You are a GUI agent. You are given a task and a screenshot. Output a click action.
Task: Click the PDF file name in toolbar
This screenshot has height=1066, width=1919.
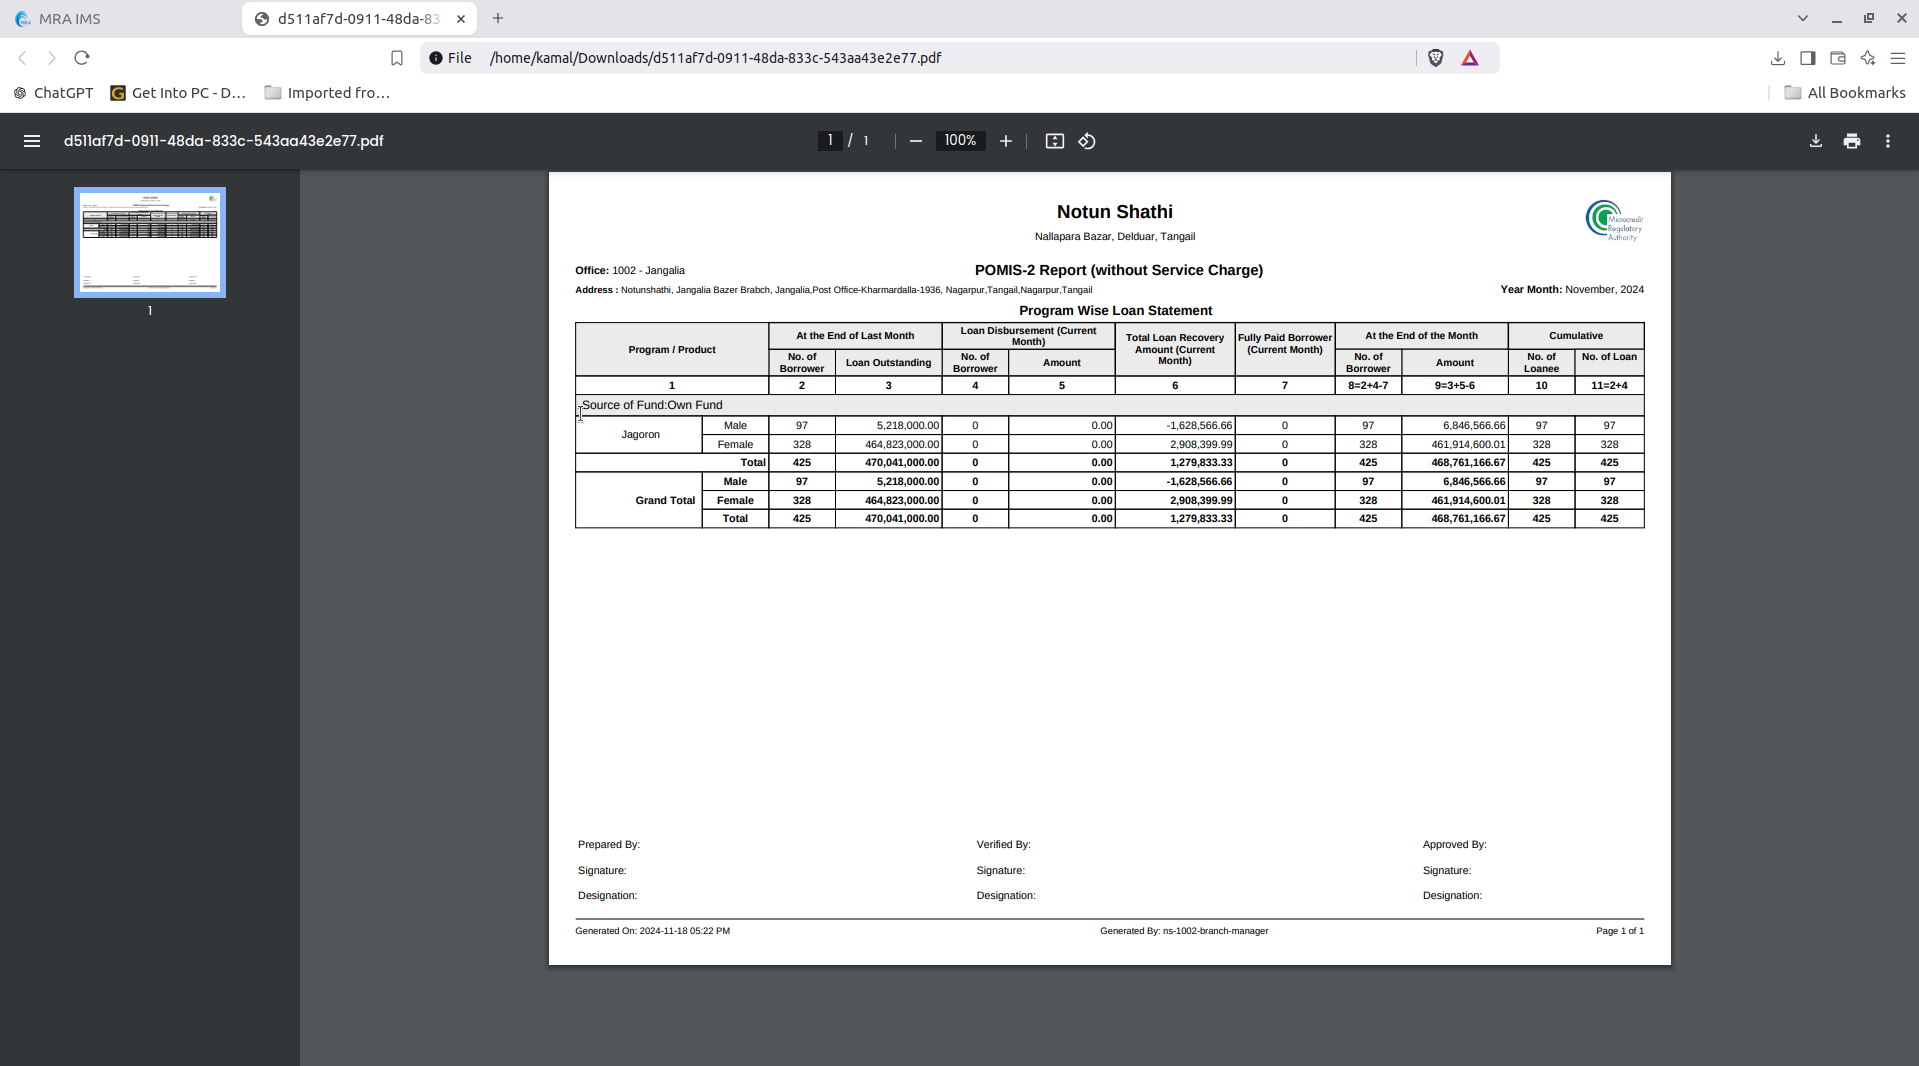(224, 141)
